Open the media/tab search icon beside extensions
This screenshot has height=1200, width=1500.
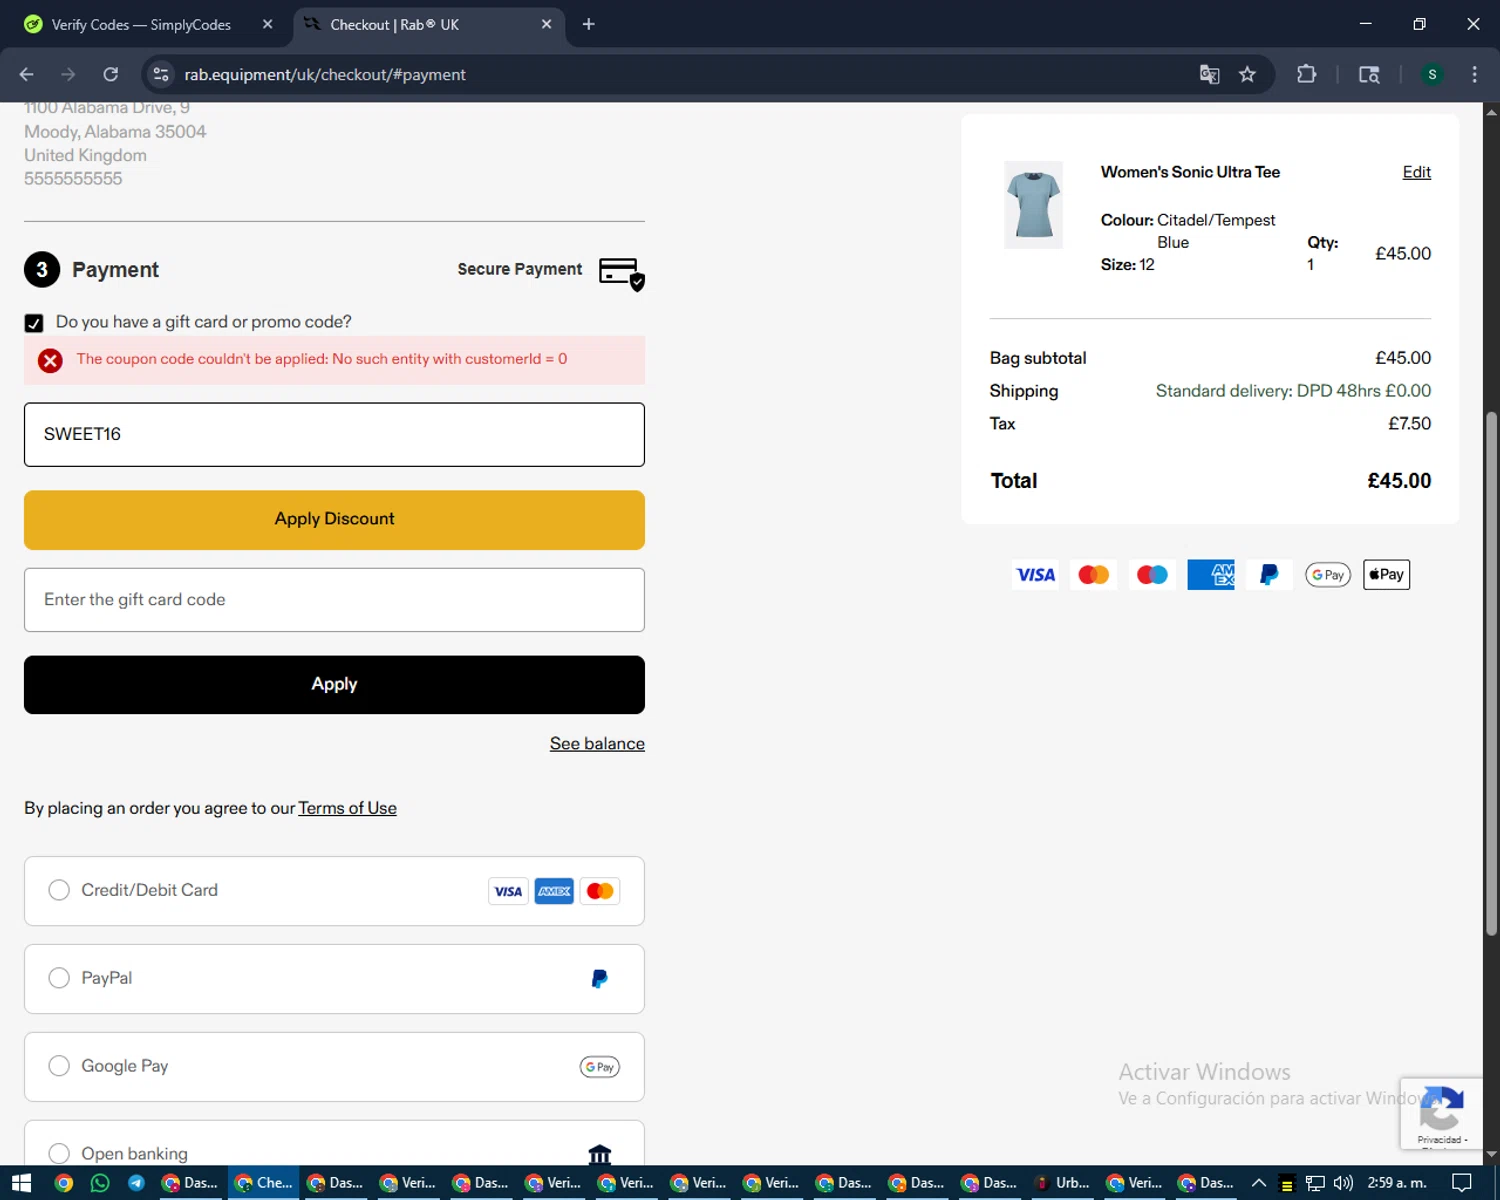pos(1369,74)
